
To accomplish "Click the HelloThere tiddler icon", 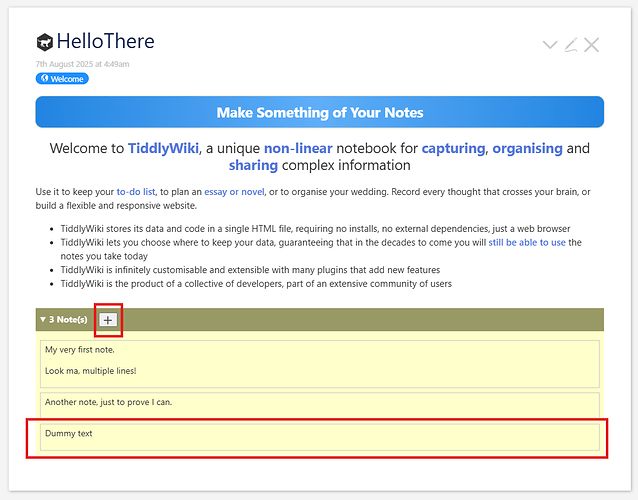I will click(45, 42).
